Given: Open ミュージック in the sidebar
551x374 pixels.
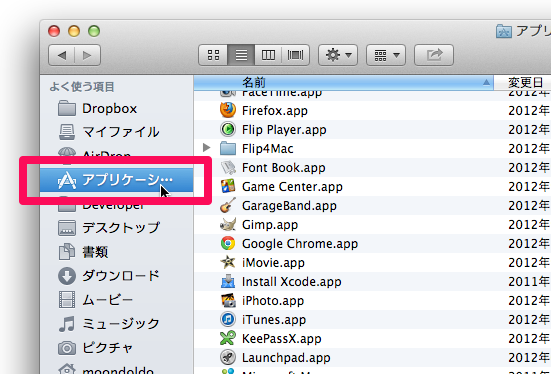Looking at the screenshot, I should pyautogui.click(x=117, y=323).
